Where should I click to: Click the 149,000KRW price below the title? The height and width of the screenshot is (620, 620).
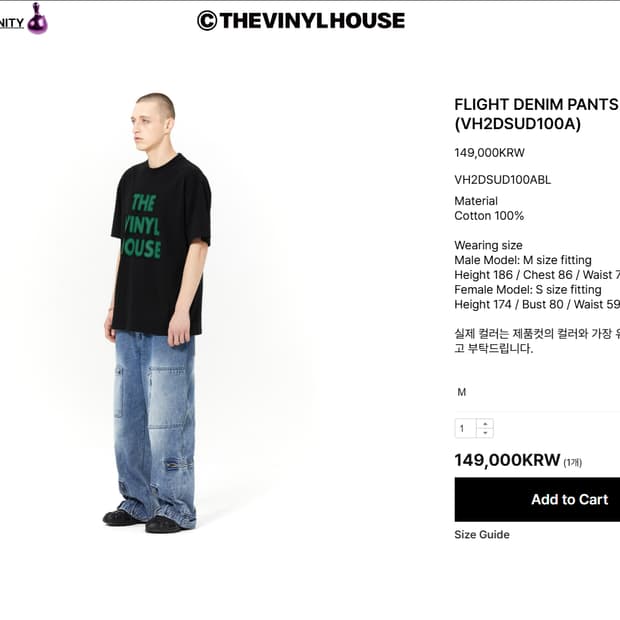pyautogui.click(x=489, y=153)
